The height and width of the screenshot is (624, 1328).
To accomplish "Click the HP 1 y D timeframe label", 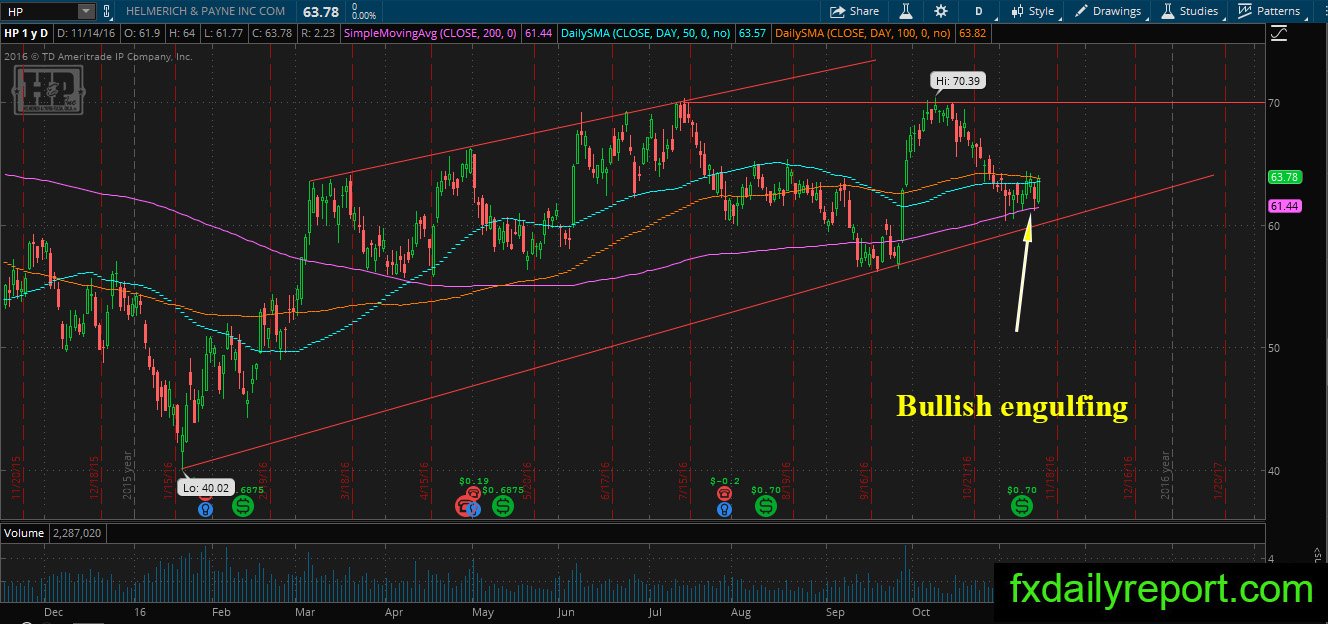I will coord(26,34).
